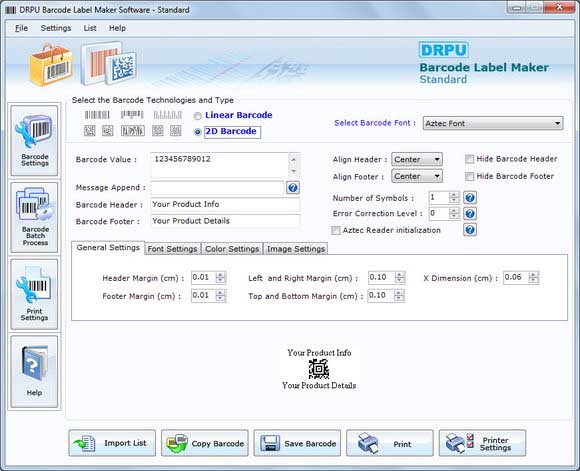580x471 pixels.
Task: Click help icon for Error Correction Level
Action: (x=470, y=214)
